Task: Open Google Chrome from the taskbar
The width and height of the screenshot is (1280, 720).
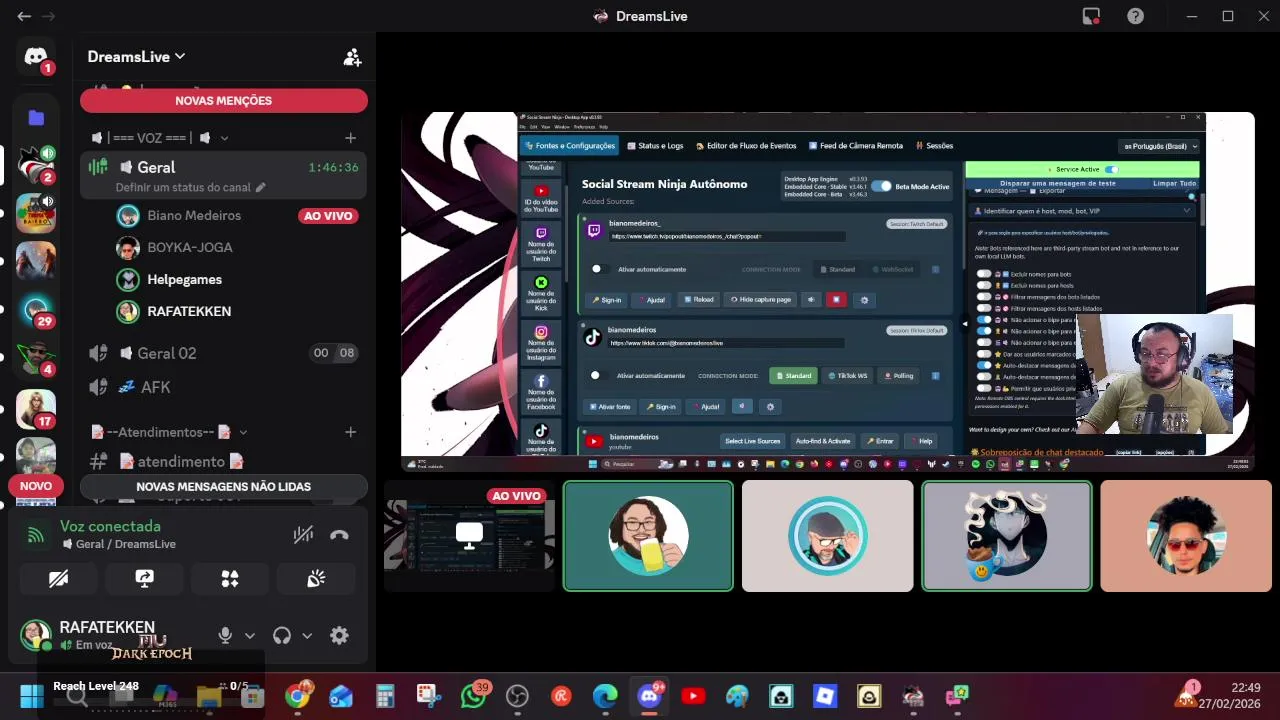Action: click(x=297, y=696)
